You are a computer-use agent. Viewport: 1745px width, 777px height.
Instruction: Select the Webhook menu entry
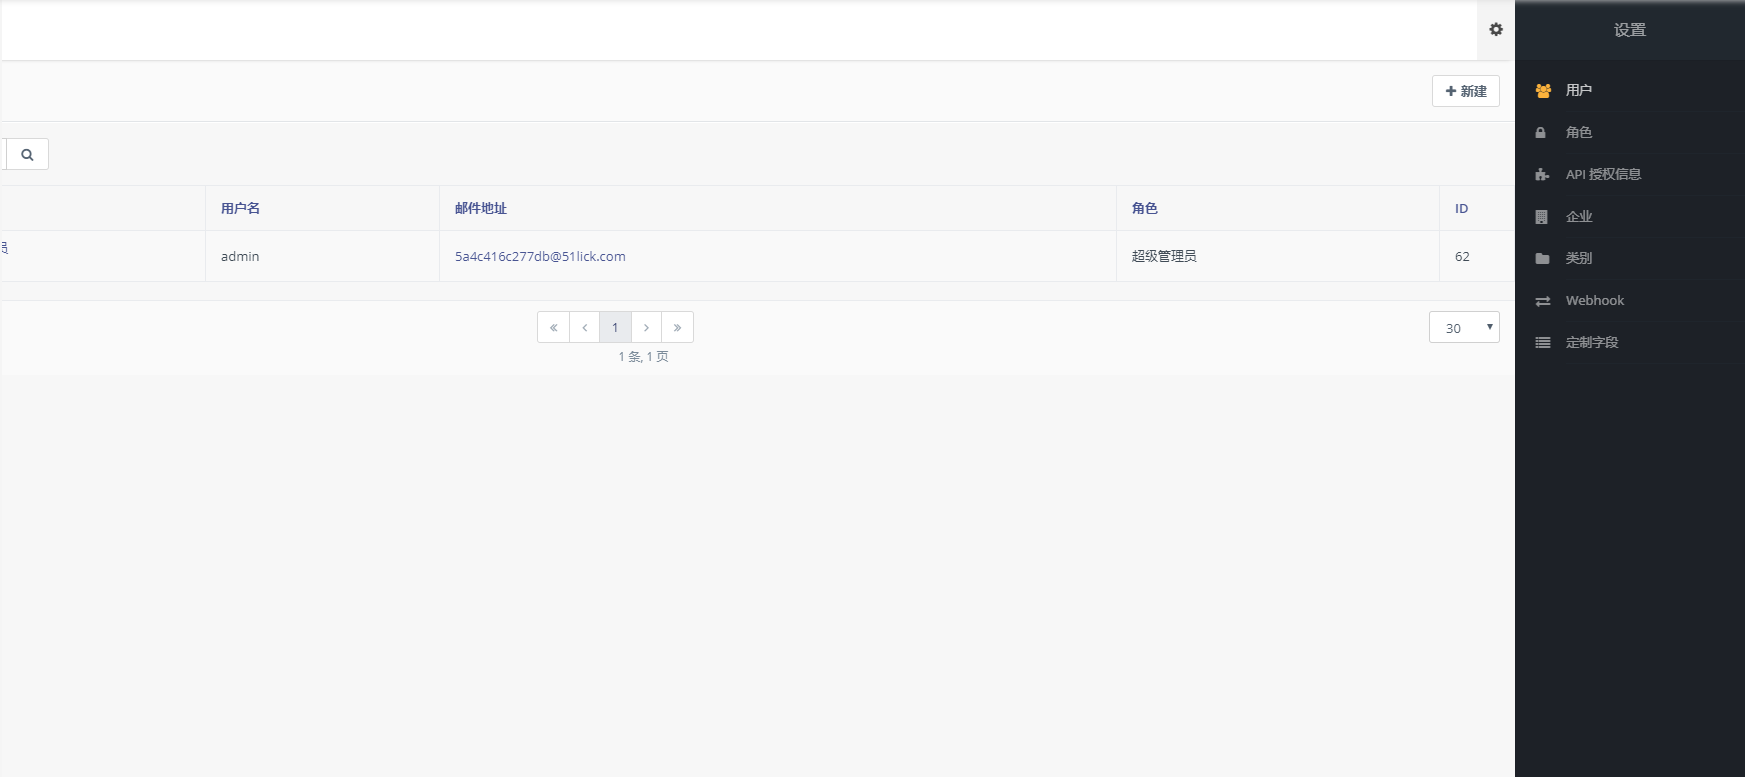tap(1594, 301)
